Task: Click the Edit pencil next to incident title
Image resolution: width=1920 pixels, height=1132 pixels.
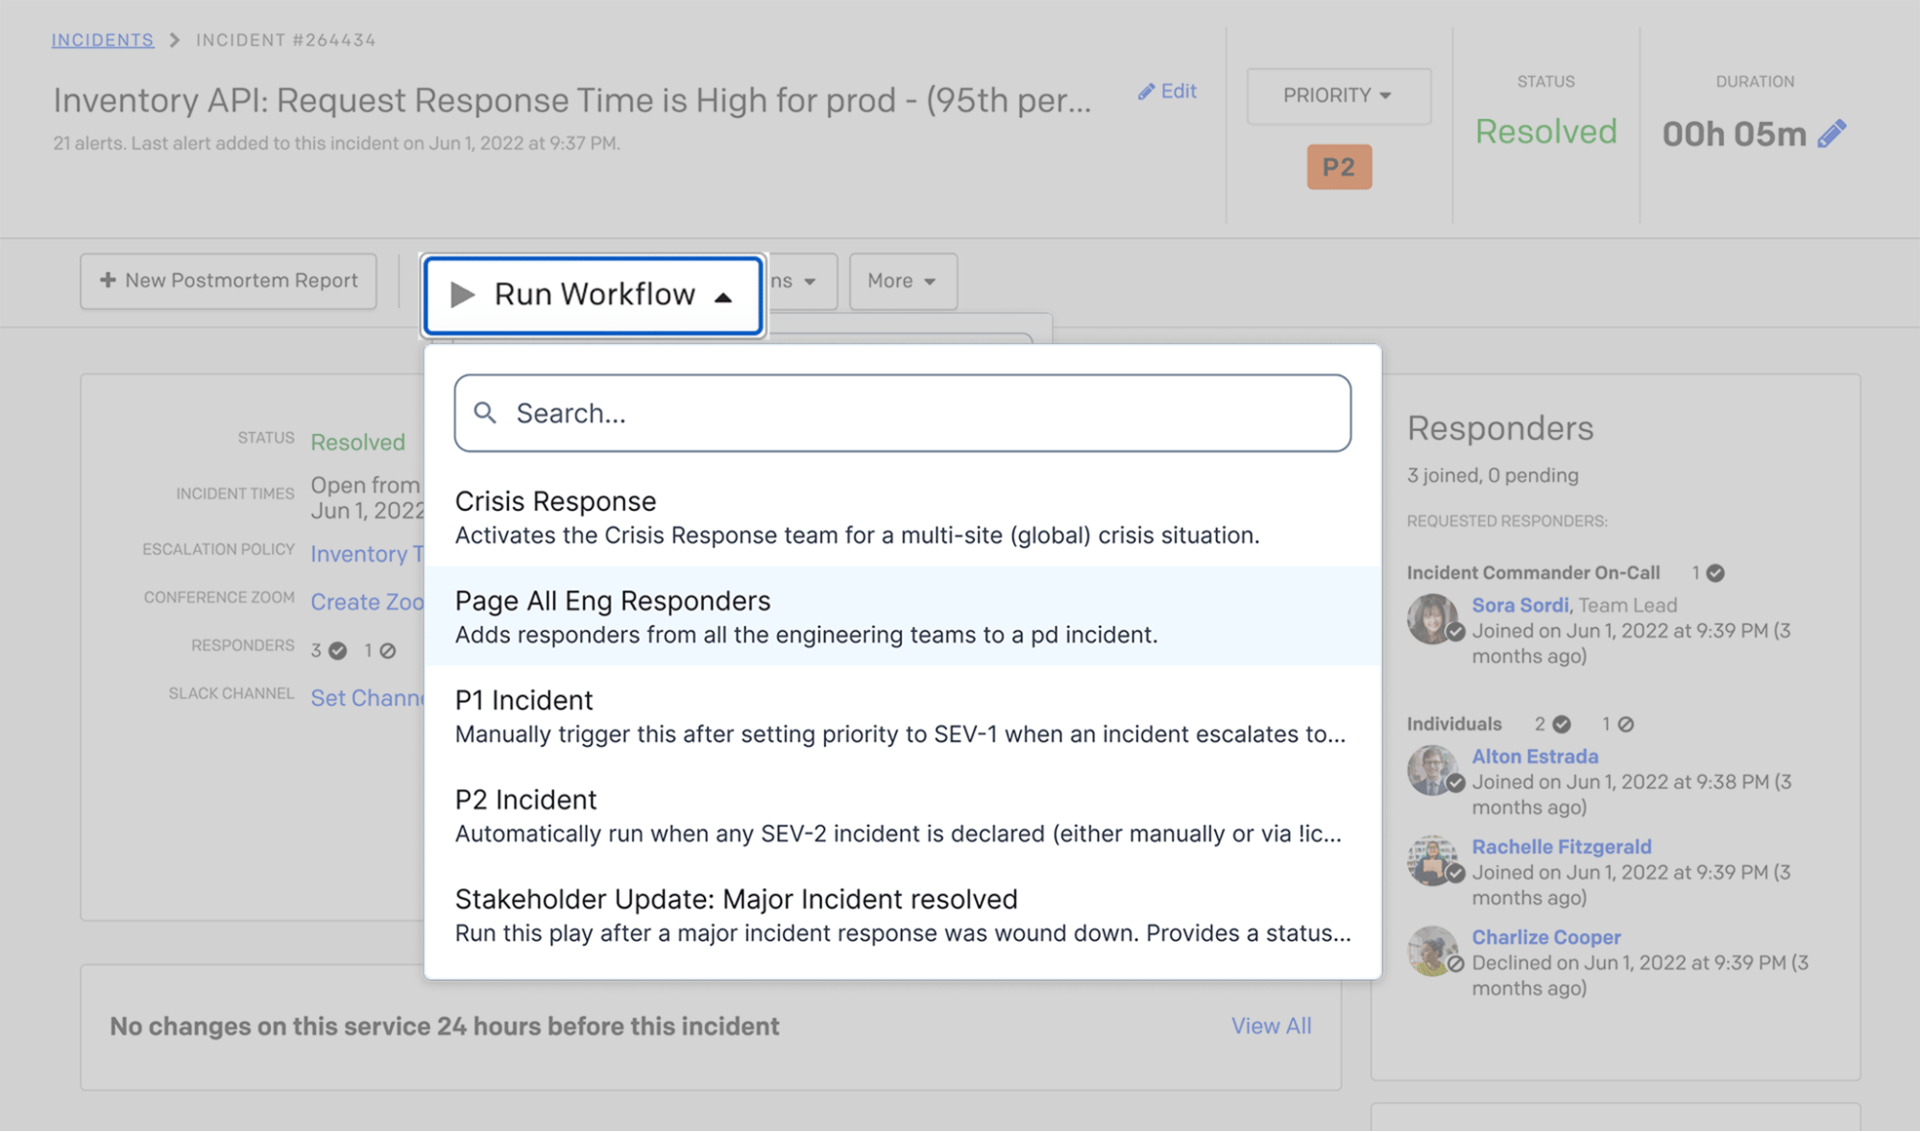Action: tap(1166, 91)
